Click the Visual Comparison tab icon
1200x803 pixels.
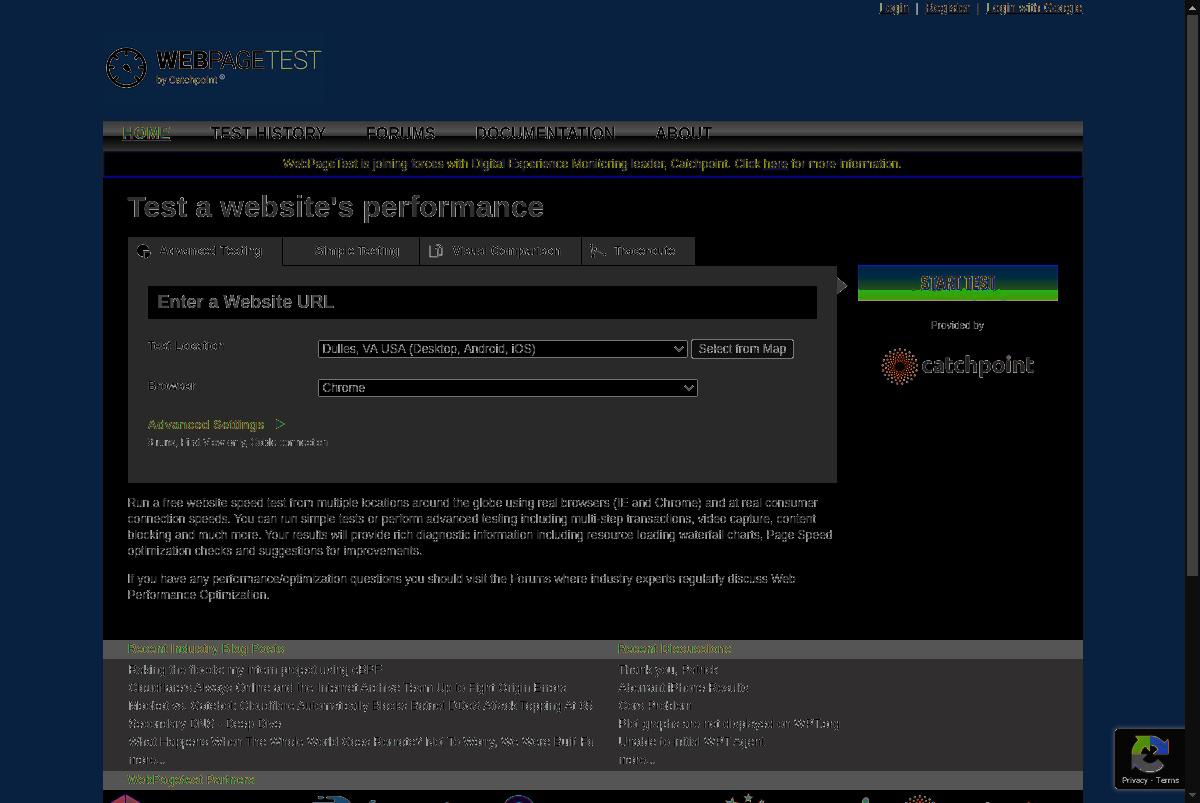[436, 251]
